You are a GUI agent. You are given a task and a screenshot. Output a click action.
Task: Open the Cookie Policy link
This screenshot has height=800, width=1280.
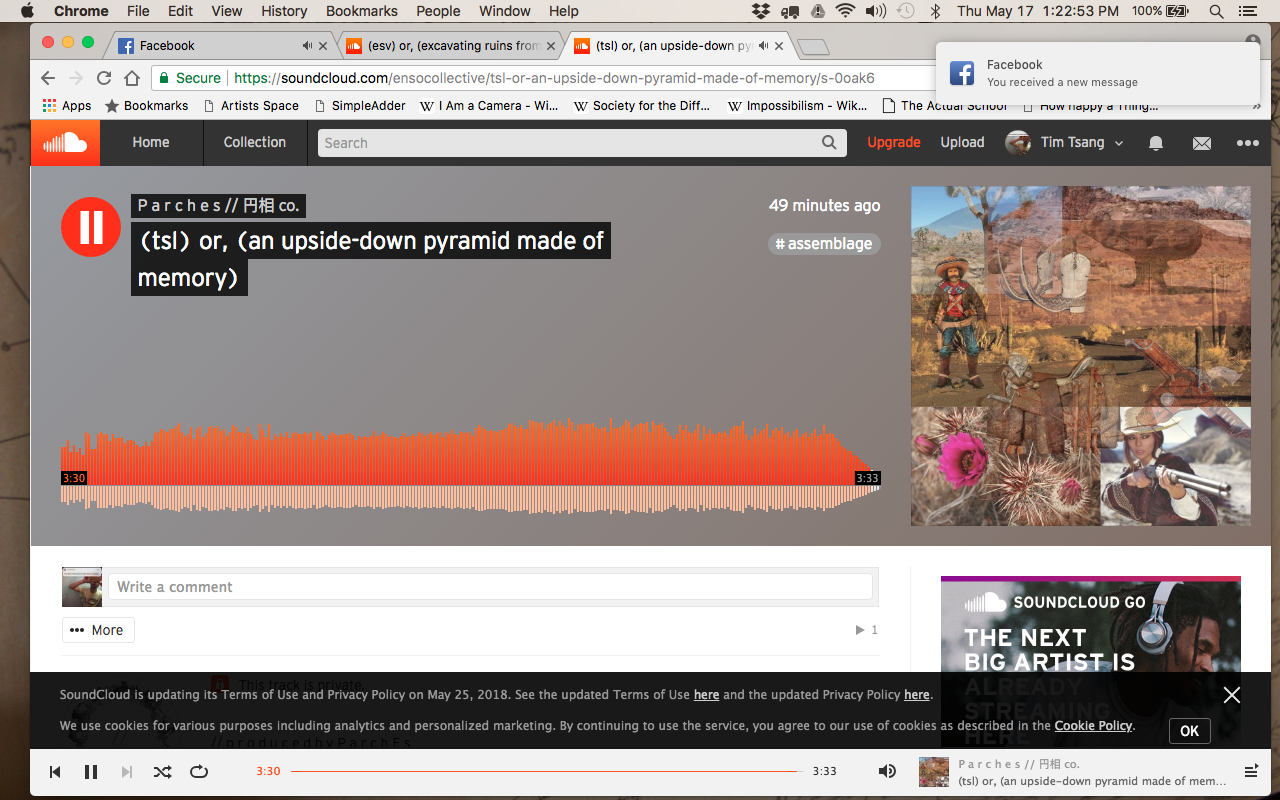point(1093,726)
